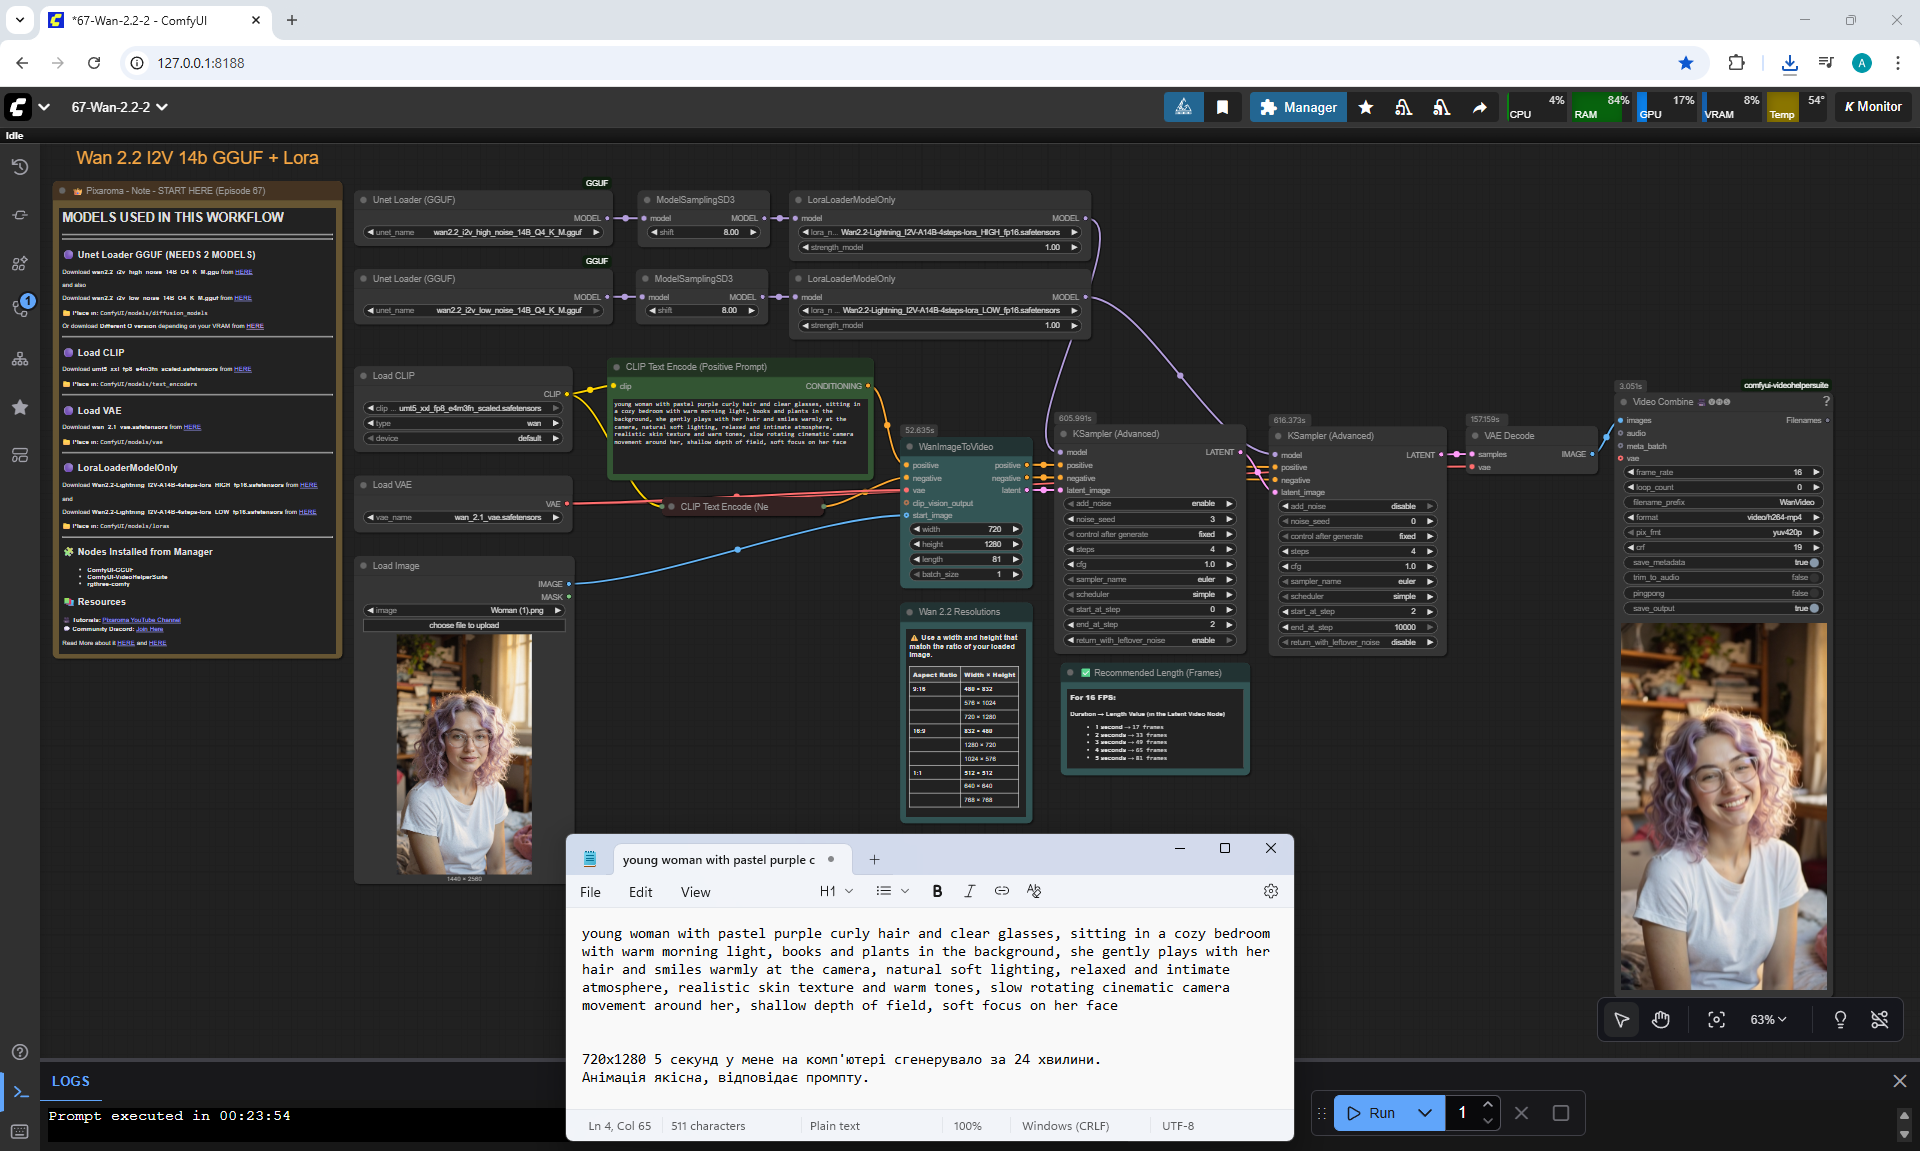Toggle trim_to_audio in Video Combine node
Image resolution: width=1920 pixels, height=1151 pixels.
(1814, 578)
